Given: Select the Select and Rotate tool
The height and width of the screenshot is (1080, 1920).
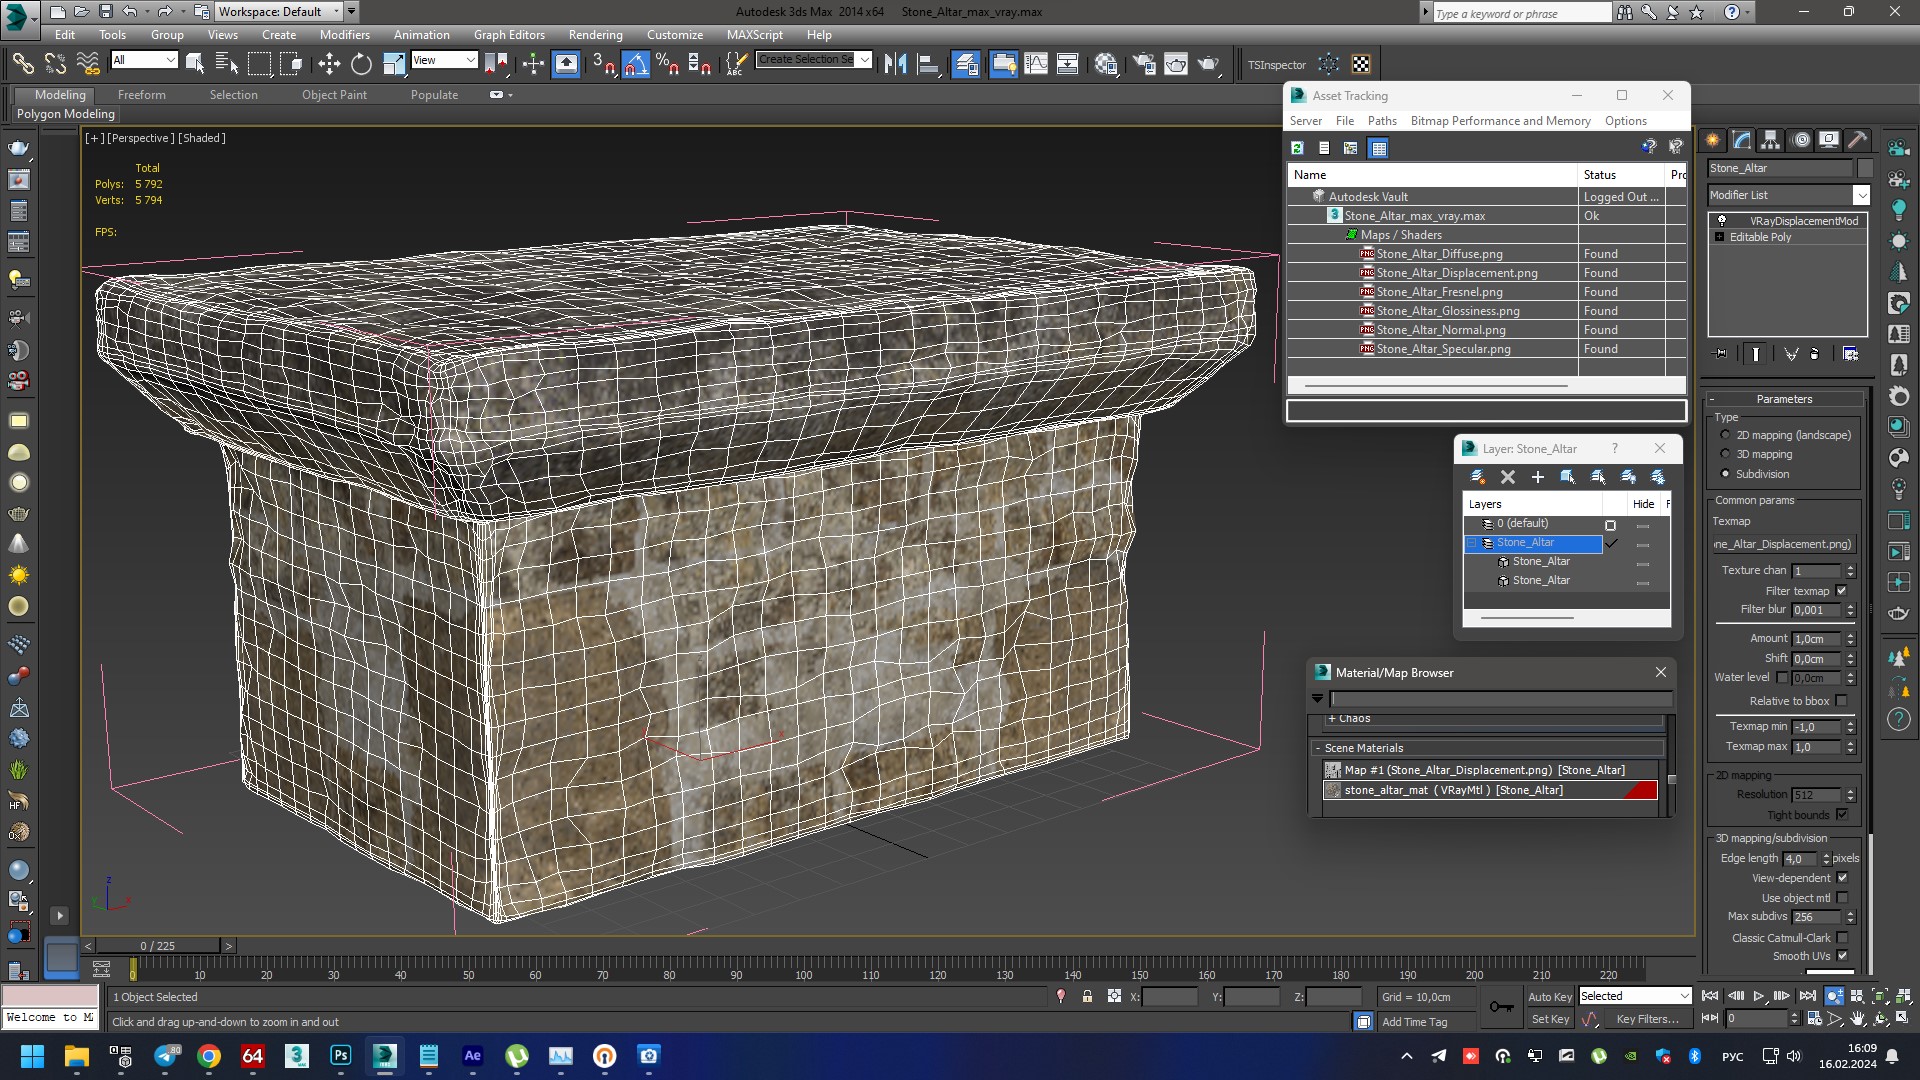Looking at the screenshot, I should tap(361, 64).
